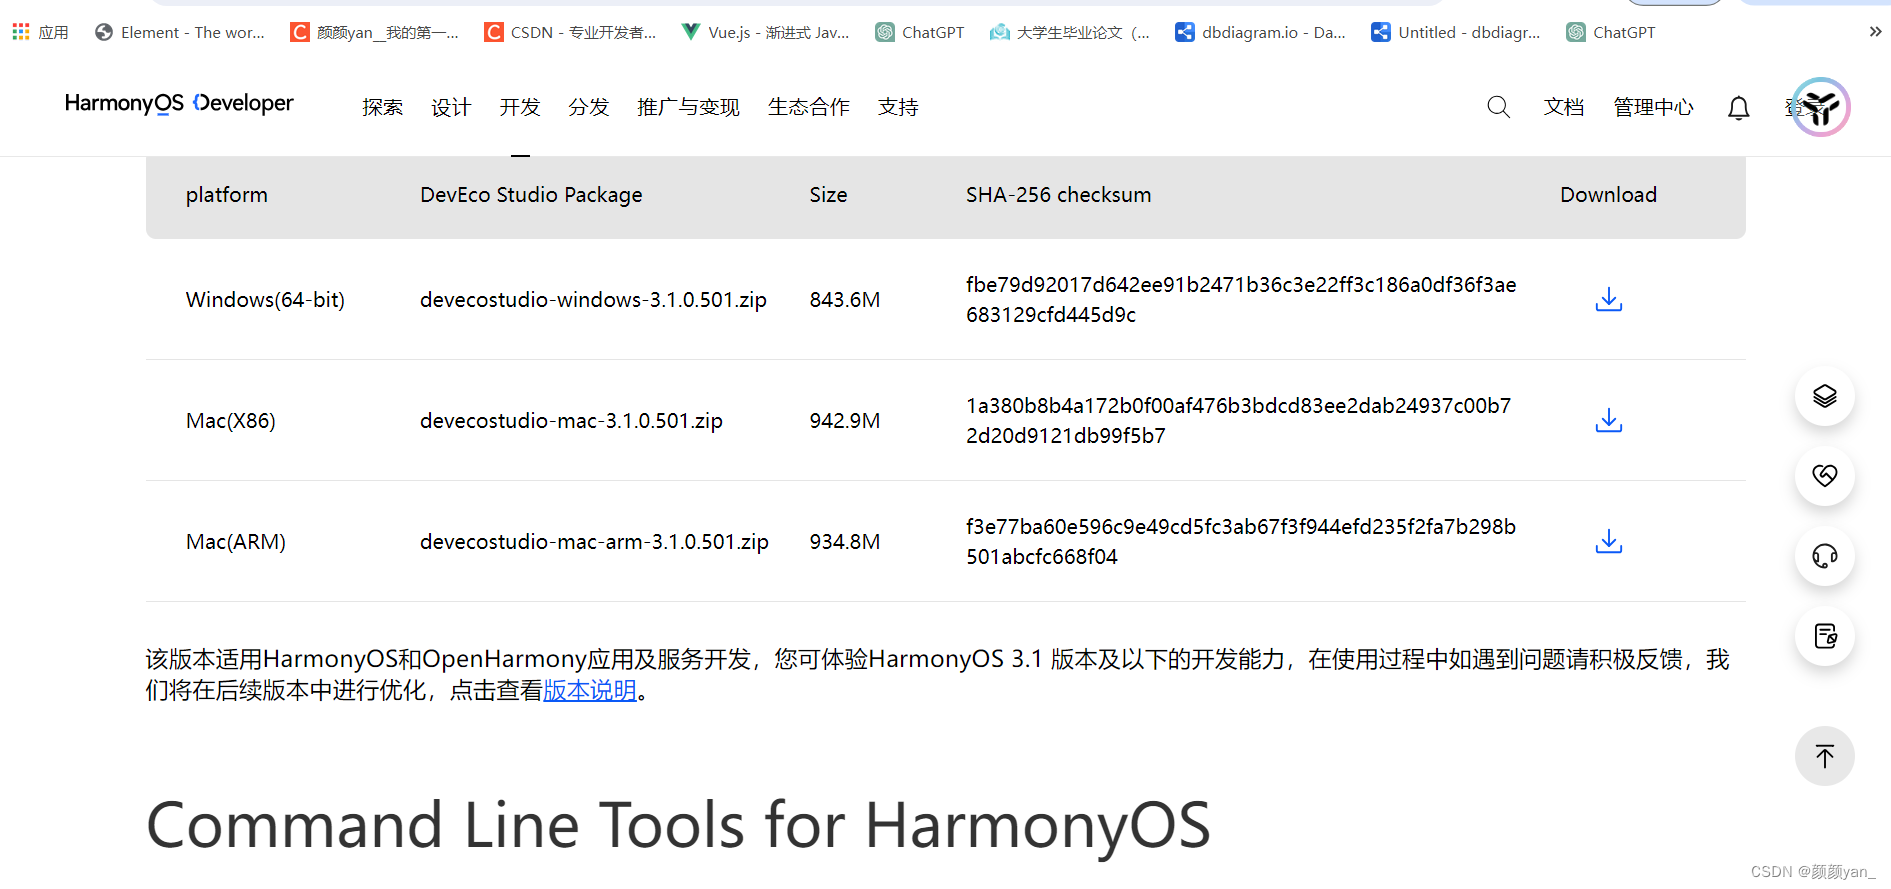Viewport: 1891px width, 889px height.
Task: Open the dbdiagram.io bookmark
Action: pyautogui.click(x=1260, y=32)
